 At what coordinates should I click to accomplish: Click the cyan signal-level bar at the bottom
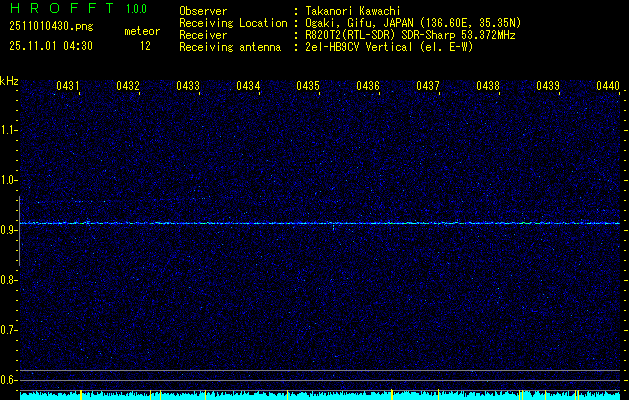320,396
